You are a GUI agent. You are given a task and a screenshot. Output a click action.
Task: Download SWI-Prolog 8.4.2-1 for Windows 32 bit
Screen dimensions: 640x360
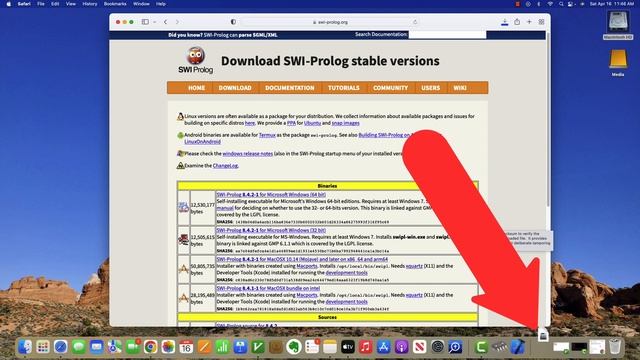[x=271, y=230]
